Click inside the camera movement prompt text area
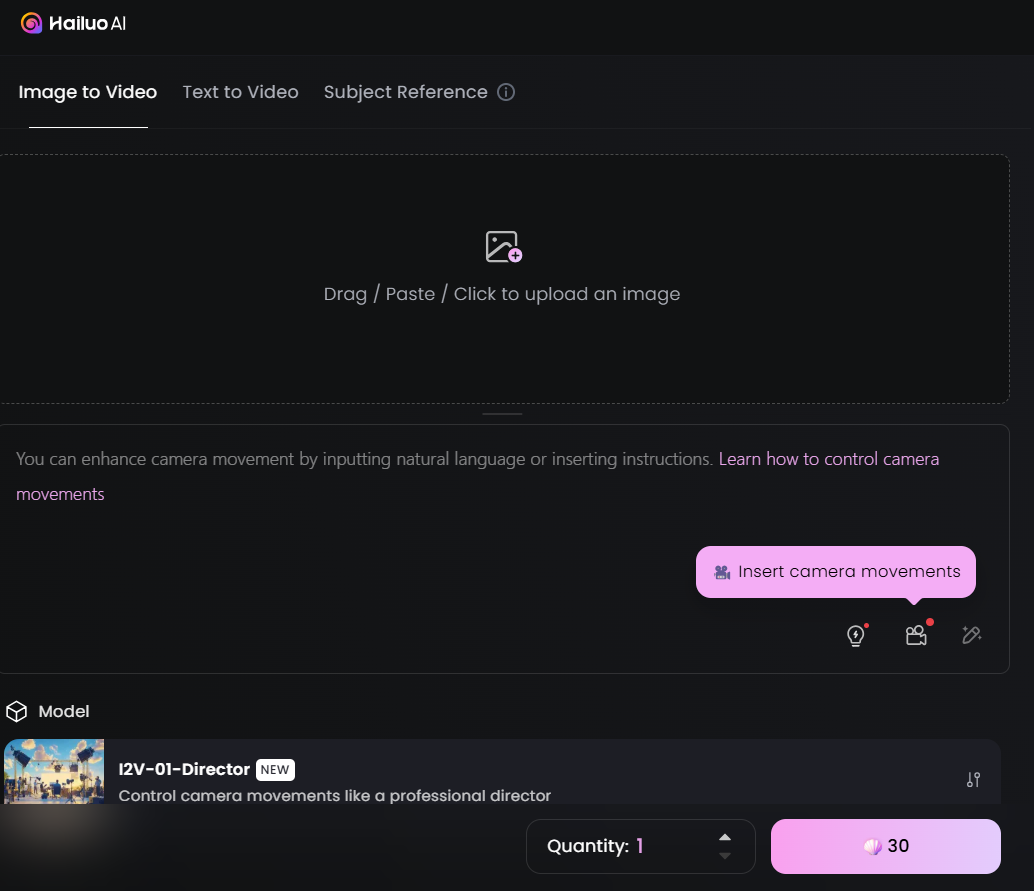This screenshot has width=1034, height=891. [400, 560]
